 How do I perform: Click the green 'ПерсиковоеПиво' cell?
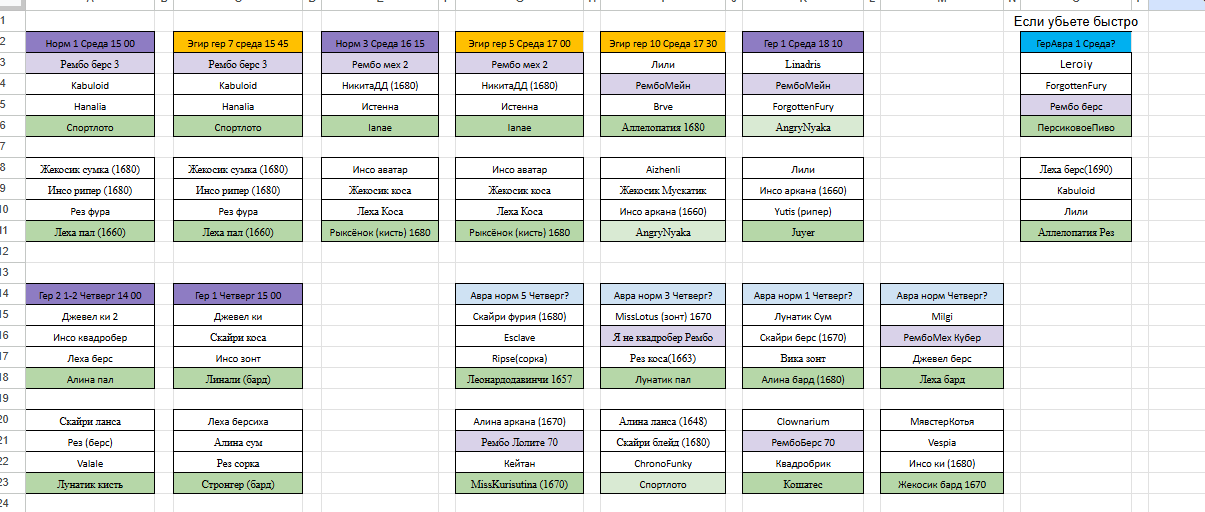pos(1076,127)
